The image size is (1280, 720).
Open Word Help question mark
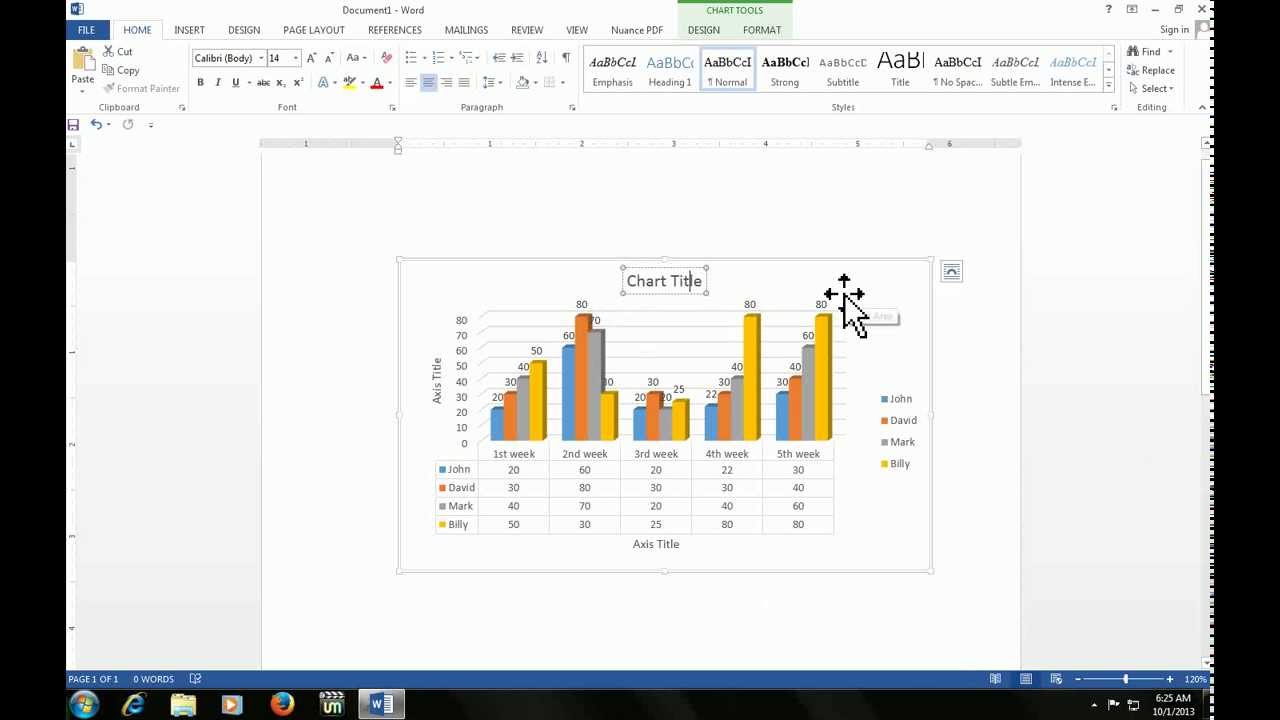(x=1108, y=10)
